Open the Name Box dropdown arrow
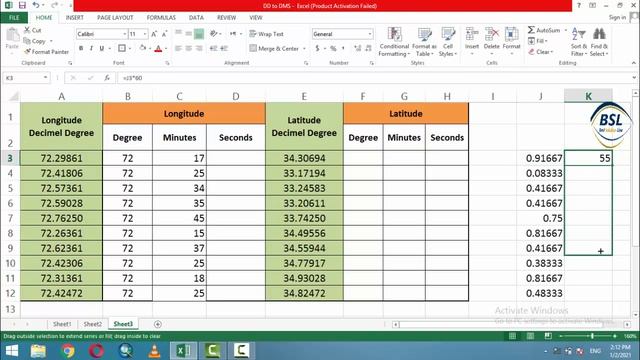640x360 pixels. tap(45, 78)
